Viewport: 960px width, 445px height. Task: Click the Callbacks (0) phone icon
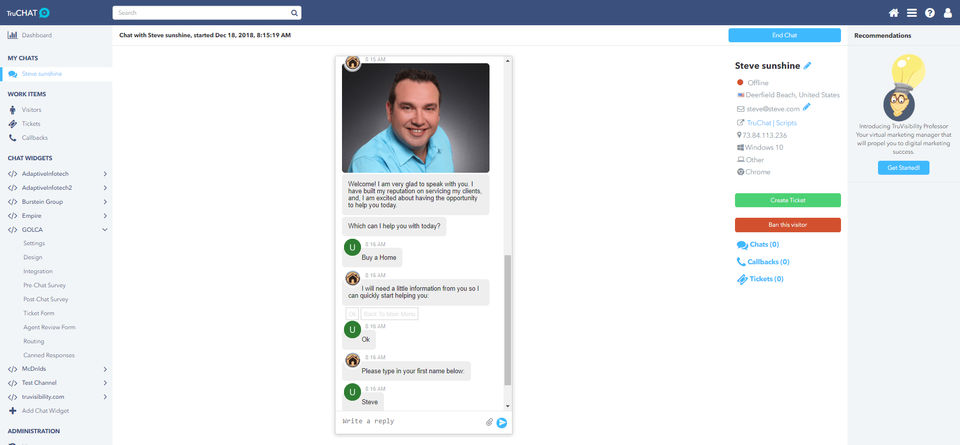pyautogui.click(x=741, y=262)
